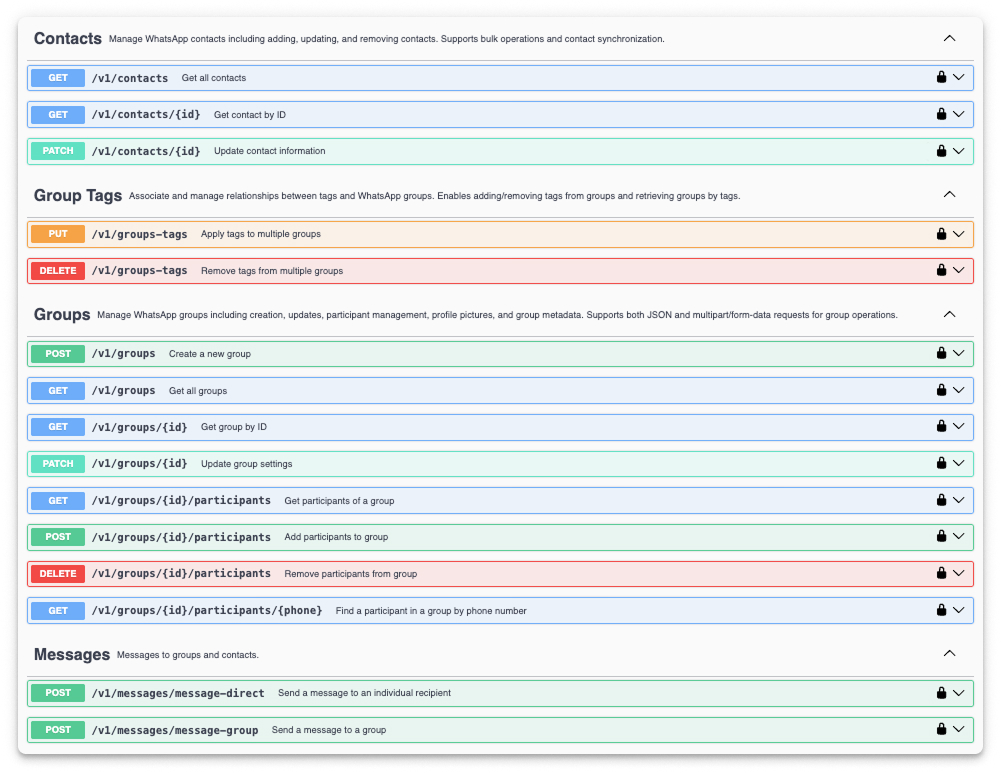Open authorization lock for GET /v1/contacts/{id}
The width and height of the screenshot is (1001, 773).
coord(940,114)
